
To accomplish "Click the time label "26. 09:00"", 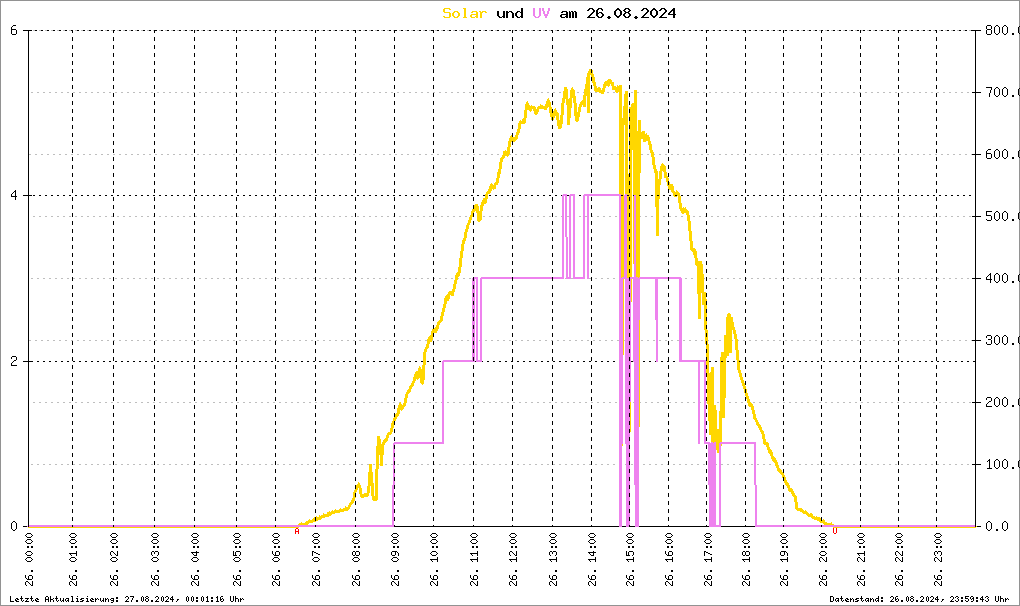I will 396,559.
